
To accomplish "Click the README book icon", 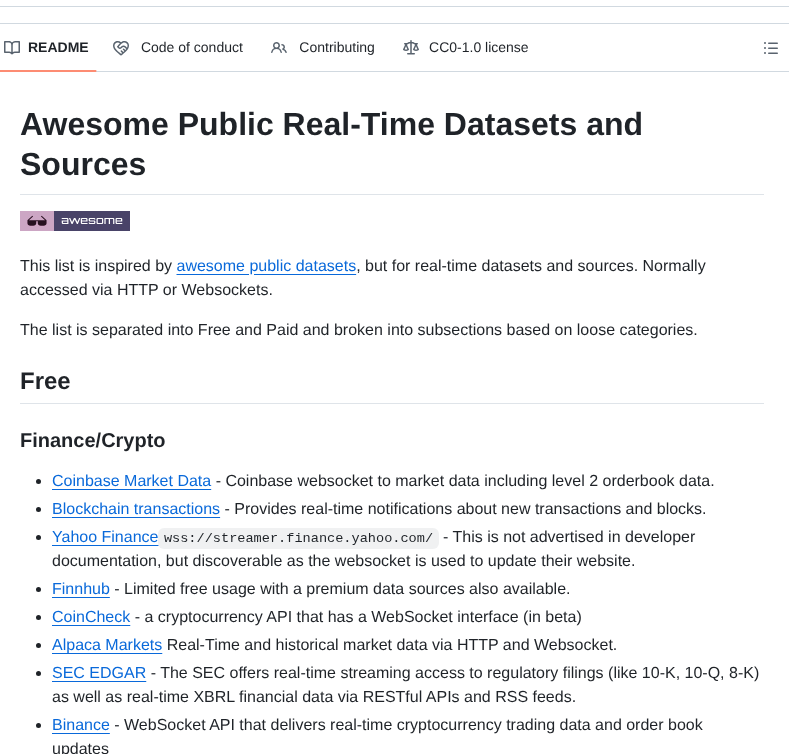I will click(12, 48).
